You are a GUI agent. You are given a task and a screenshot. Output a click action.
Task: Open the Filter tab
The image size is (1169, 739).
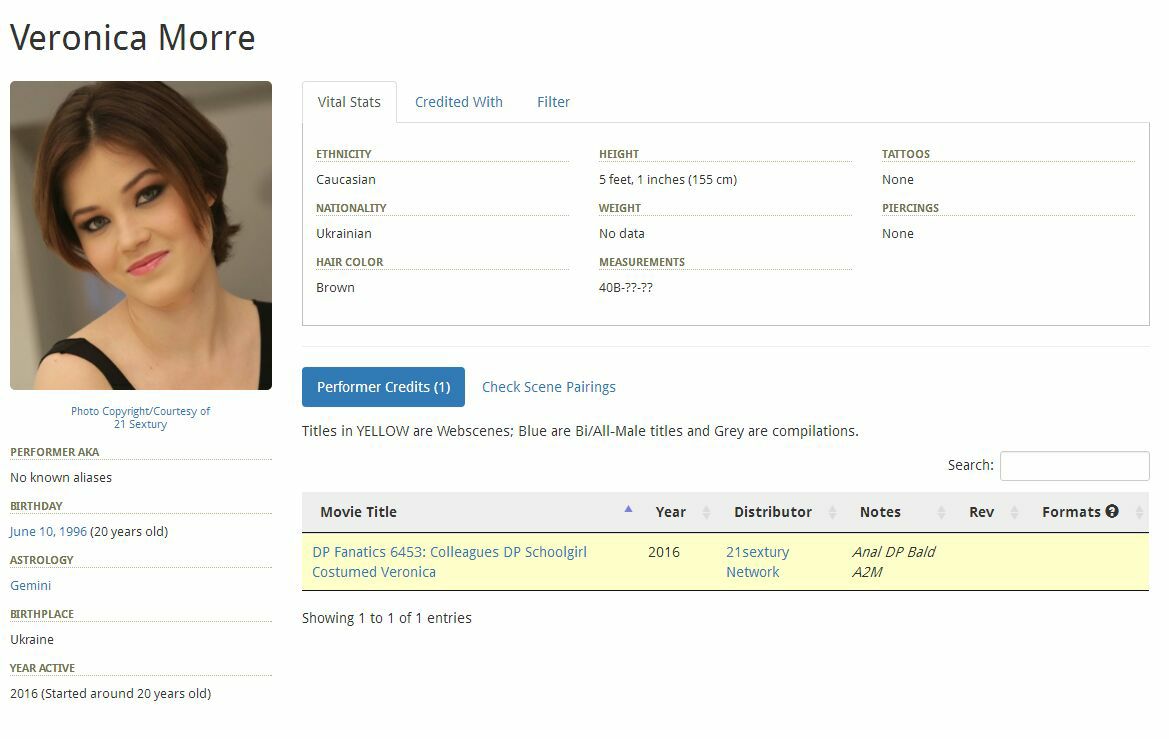[x=553, y=102]
